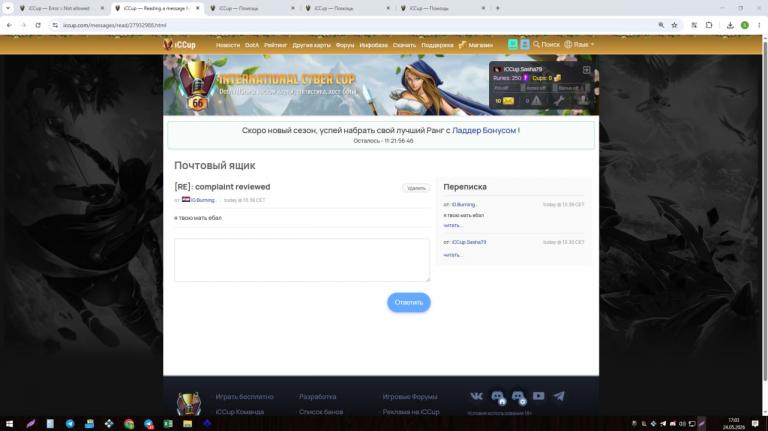Open the Telegram icon in footer
This screenshot has width=768, height=431.
point(559,396)
